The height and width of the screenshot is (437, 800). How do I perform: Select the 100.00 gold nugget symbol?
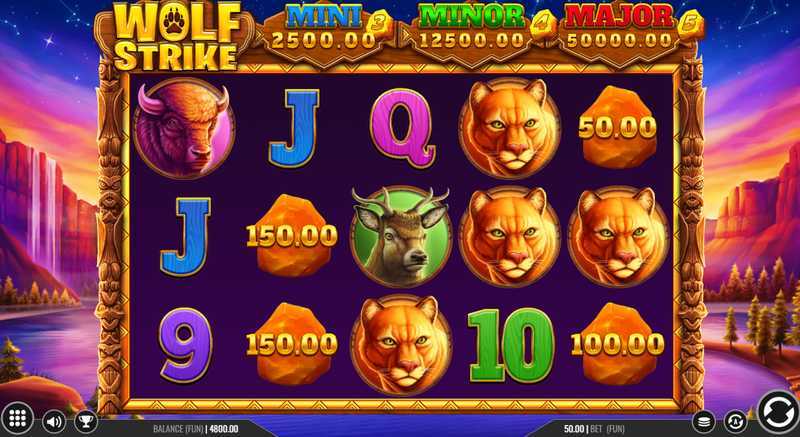[617, 344]
